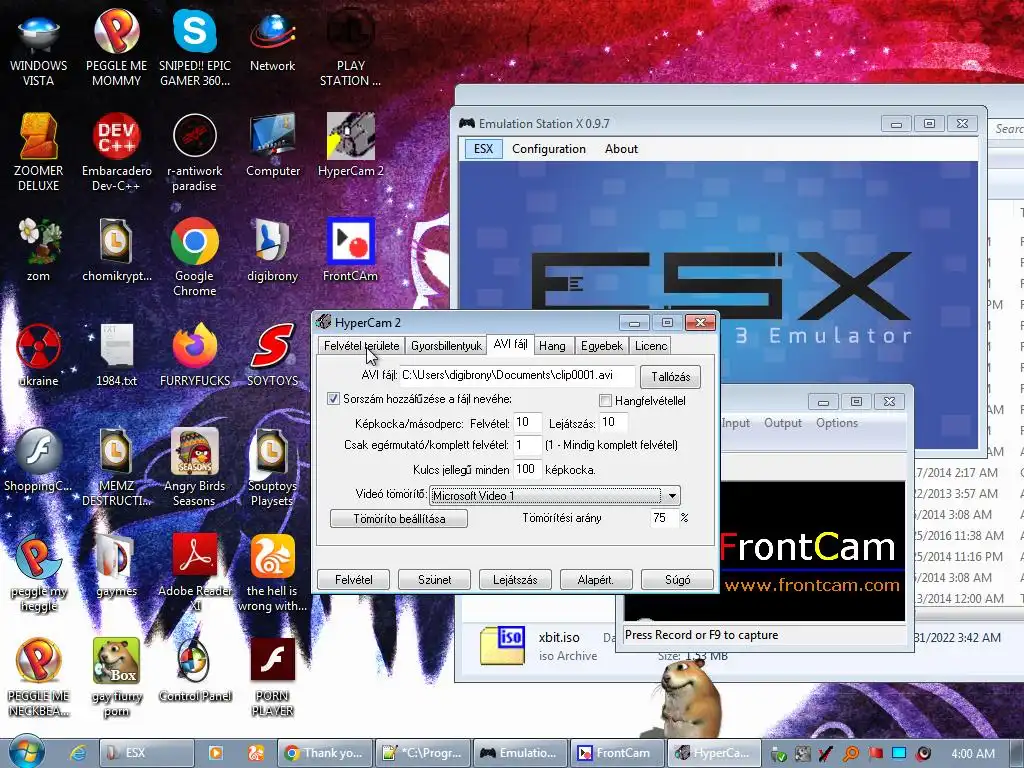Open ESX menu in Emulation Station

[483, 149]
